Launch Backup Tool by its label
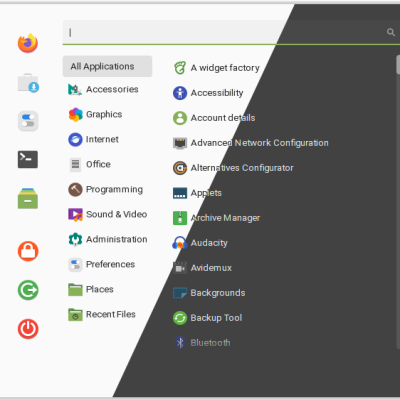The width and height of the screenshot is (400, 400). pyautogui.click(x=216, y=318)
